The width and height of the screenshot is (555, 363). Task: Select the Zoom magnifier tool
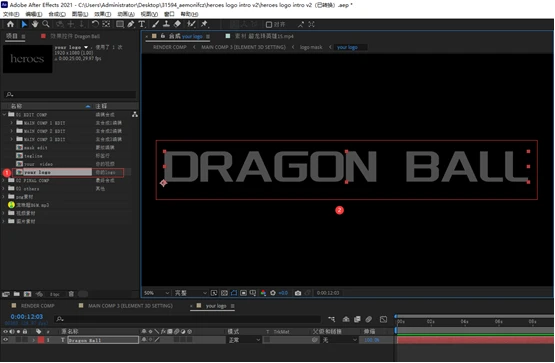click(x=46, y=24)
